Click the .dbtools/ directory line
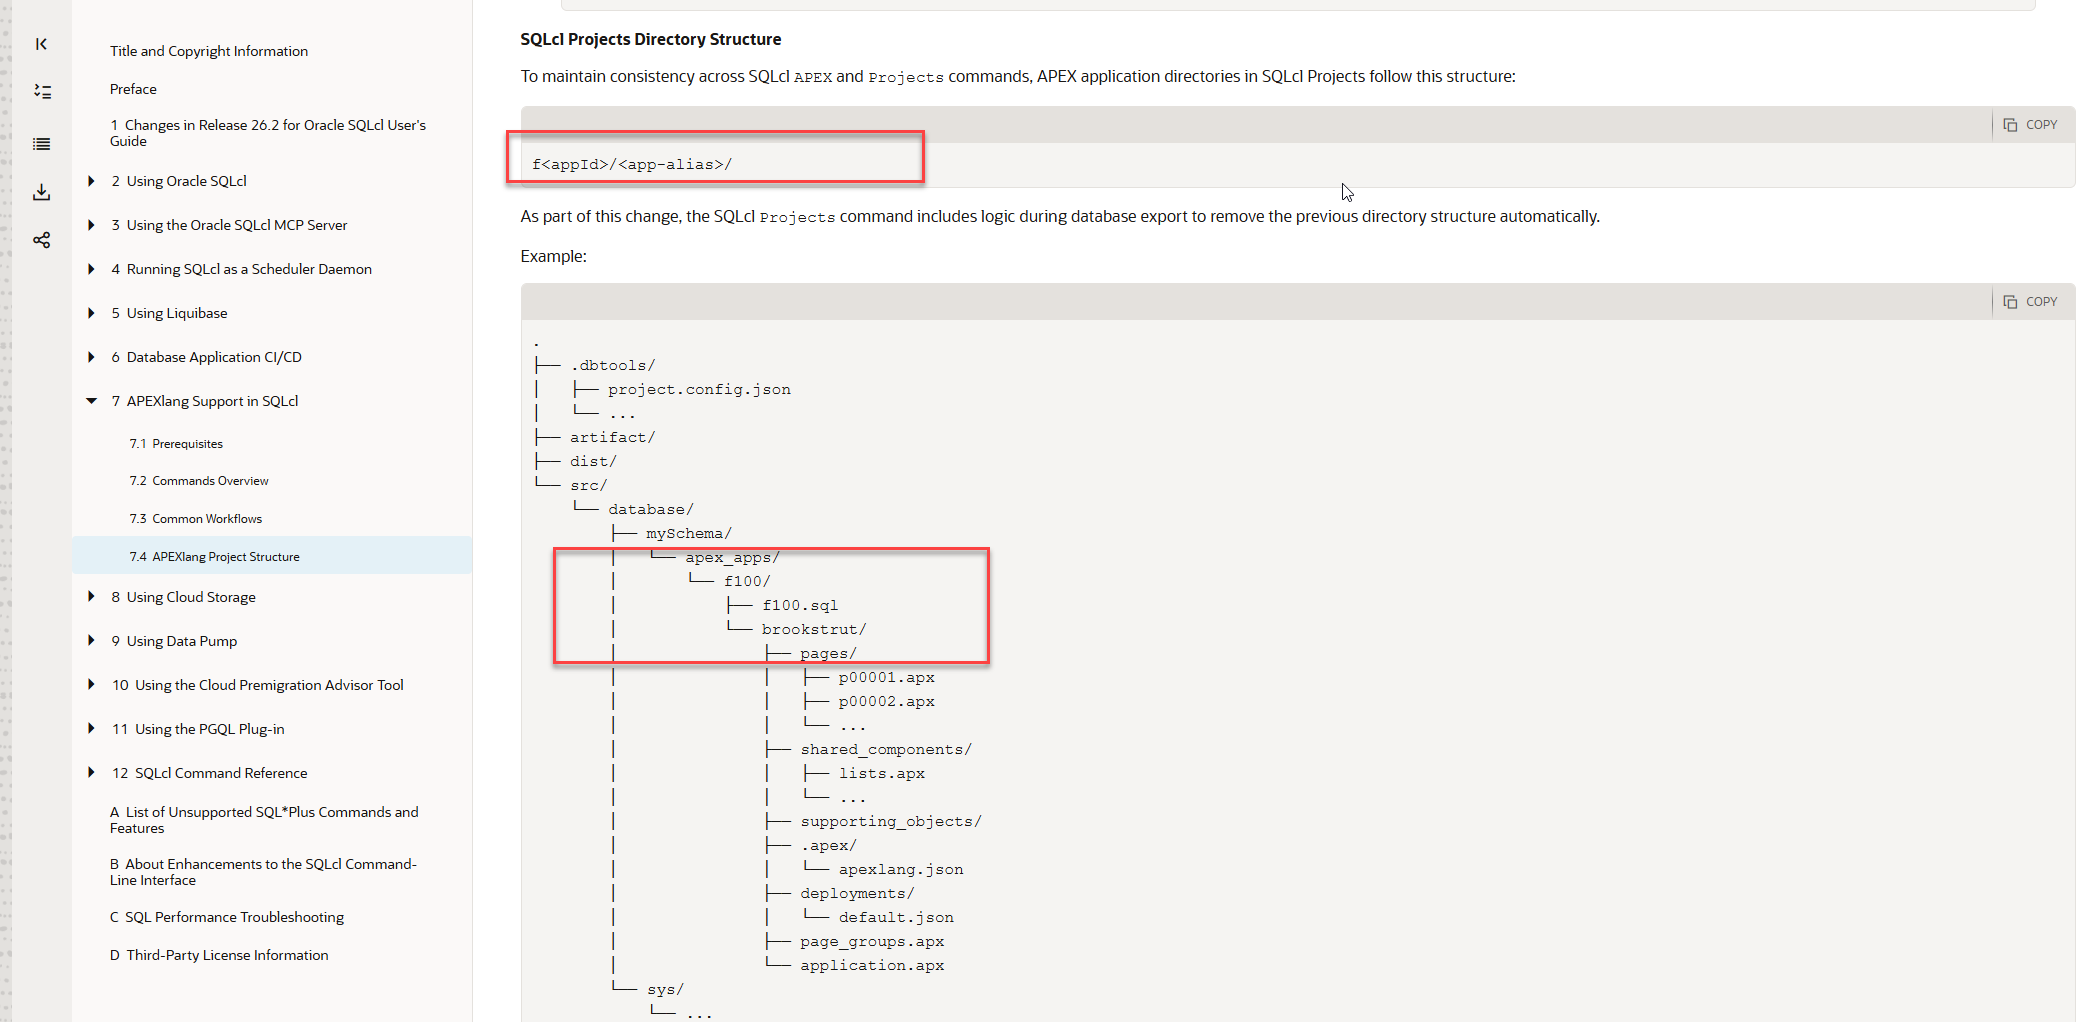Screen dimensions: 2083x1022 (x=613, y=365)
